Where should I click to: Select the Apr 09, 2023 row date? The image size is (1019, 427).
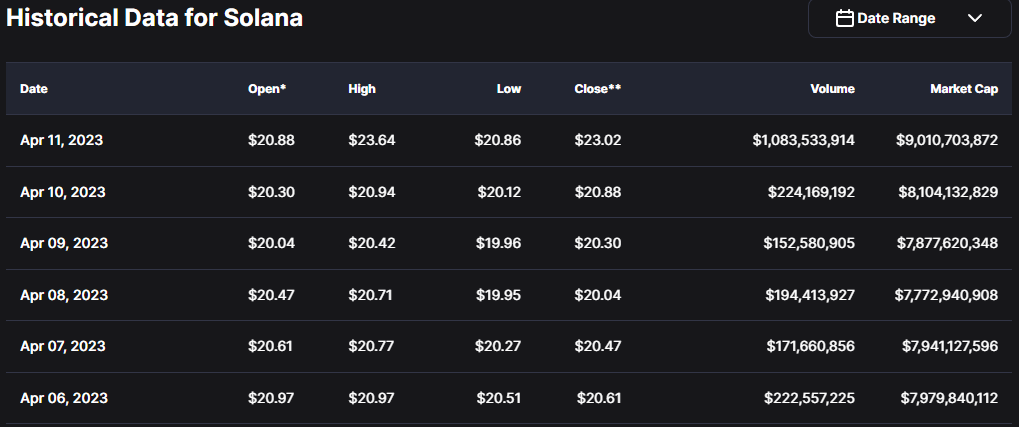[62, 244]
